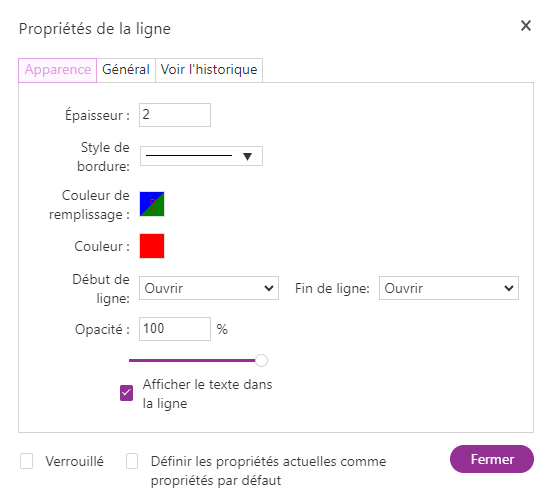Screen dimensions: 550x495
Task: Click the purple opacity slider track
Action: click(192, 360)
